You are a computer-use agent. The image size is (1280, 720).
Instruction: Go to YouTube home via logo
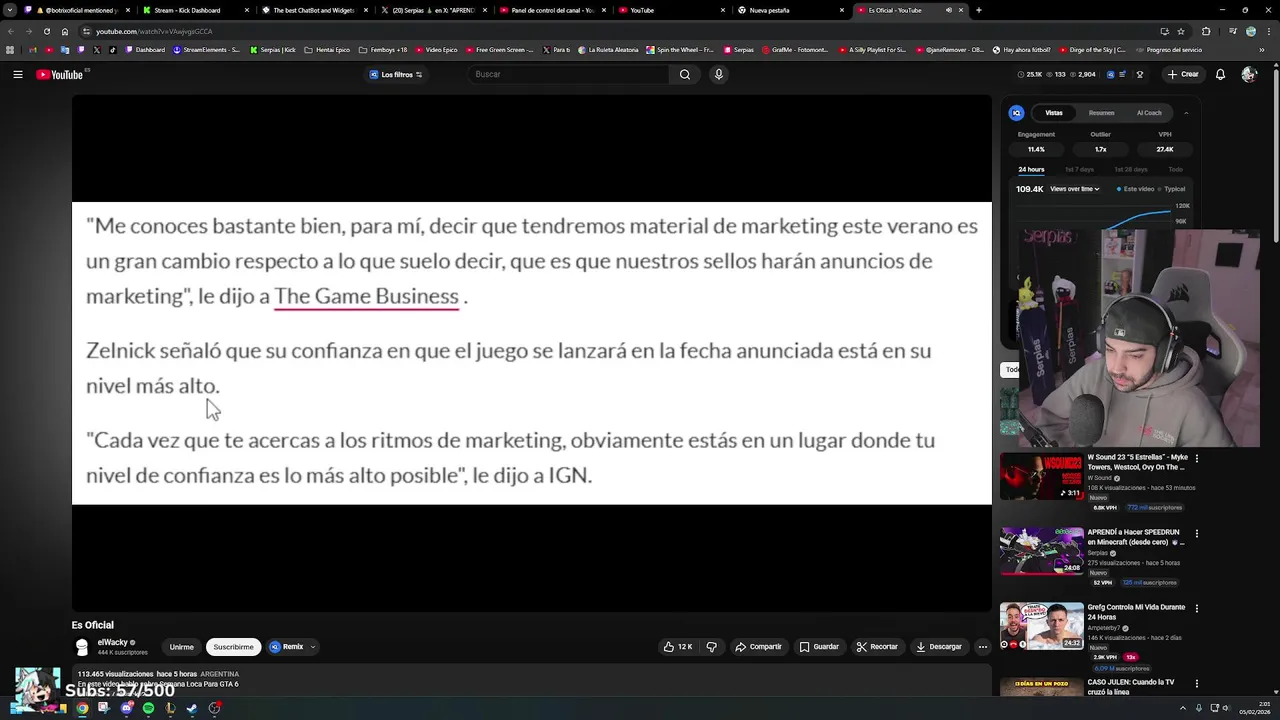[x=60, y=74]
